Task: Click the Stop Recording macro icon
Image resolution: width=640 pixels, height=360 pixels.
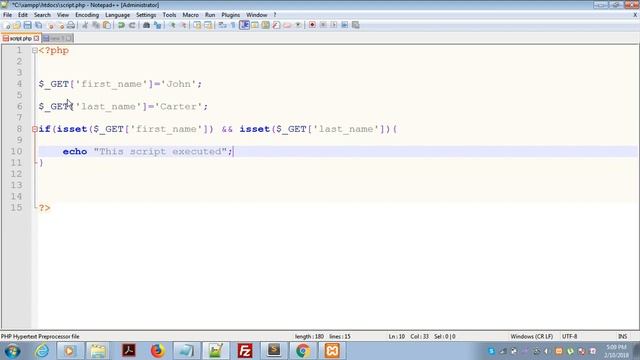Action: pos(323,25)
